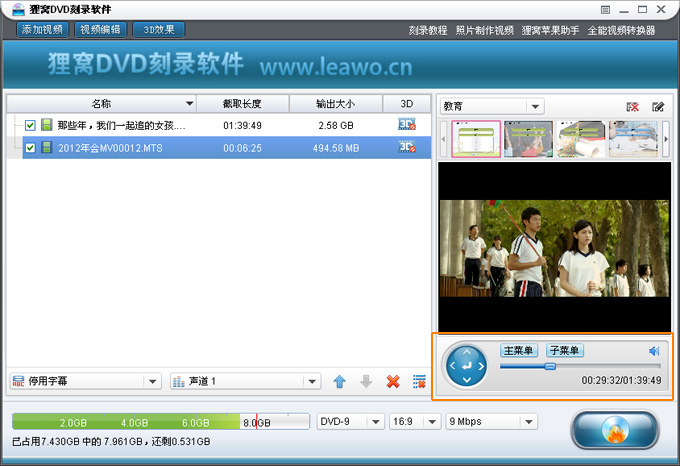Click the film icon of 那些年 row

tap(46, 125)
